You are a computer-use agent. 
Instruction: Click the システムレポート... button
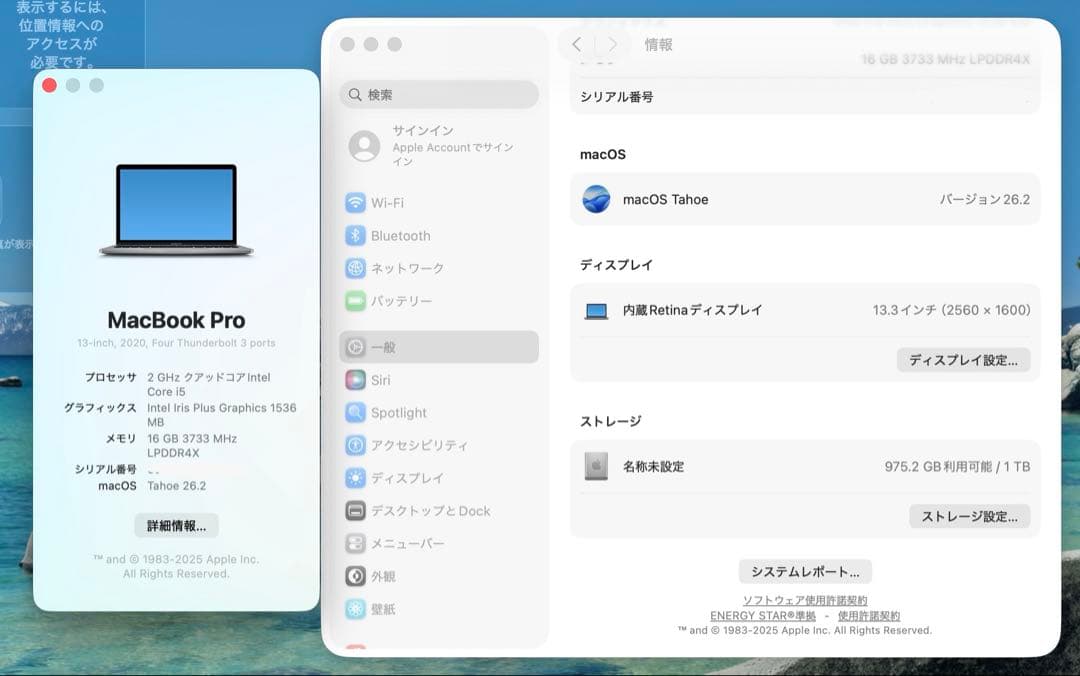click(x=805, y=571)
